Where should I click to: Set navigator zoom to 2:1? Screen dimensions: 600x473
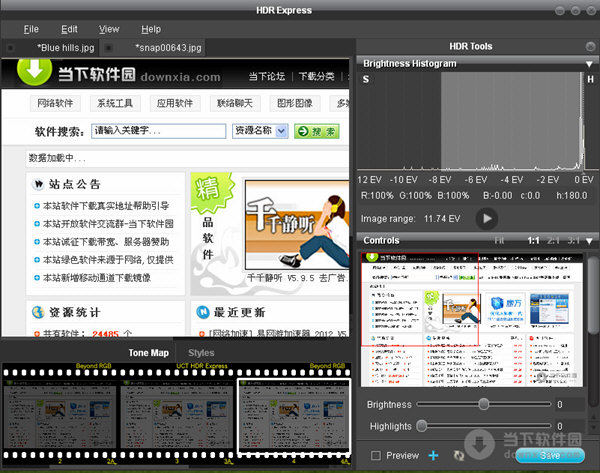pos(553,240)
